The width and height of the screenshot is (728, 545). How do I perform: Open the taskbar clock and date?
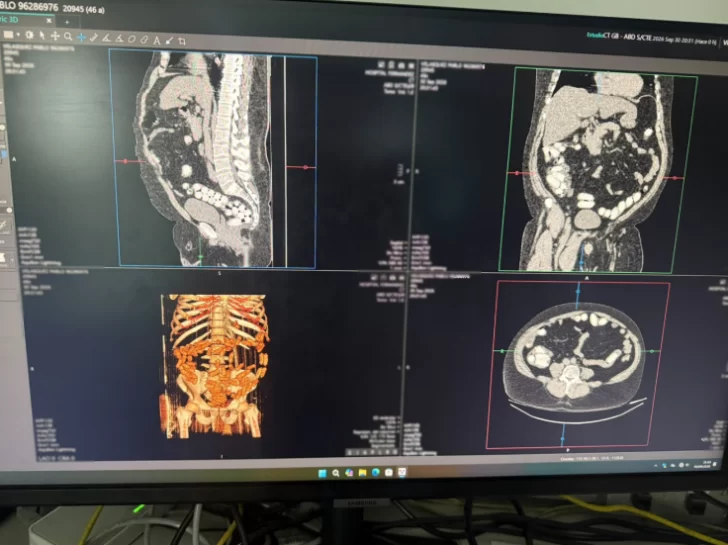click(x=702, y=464)
